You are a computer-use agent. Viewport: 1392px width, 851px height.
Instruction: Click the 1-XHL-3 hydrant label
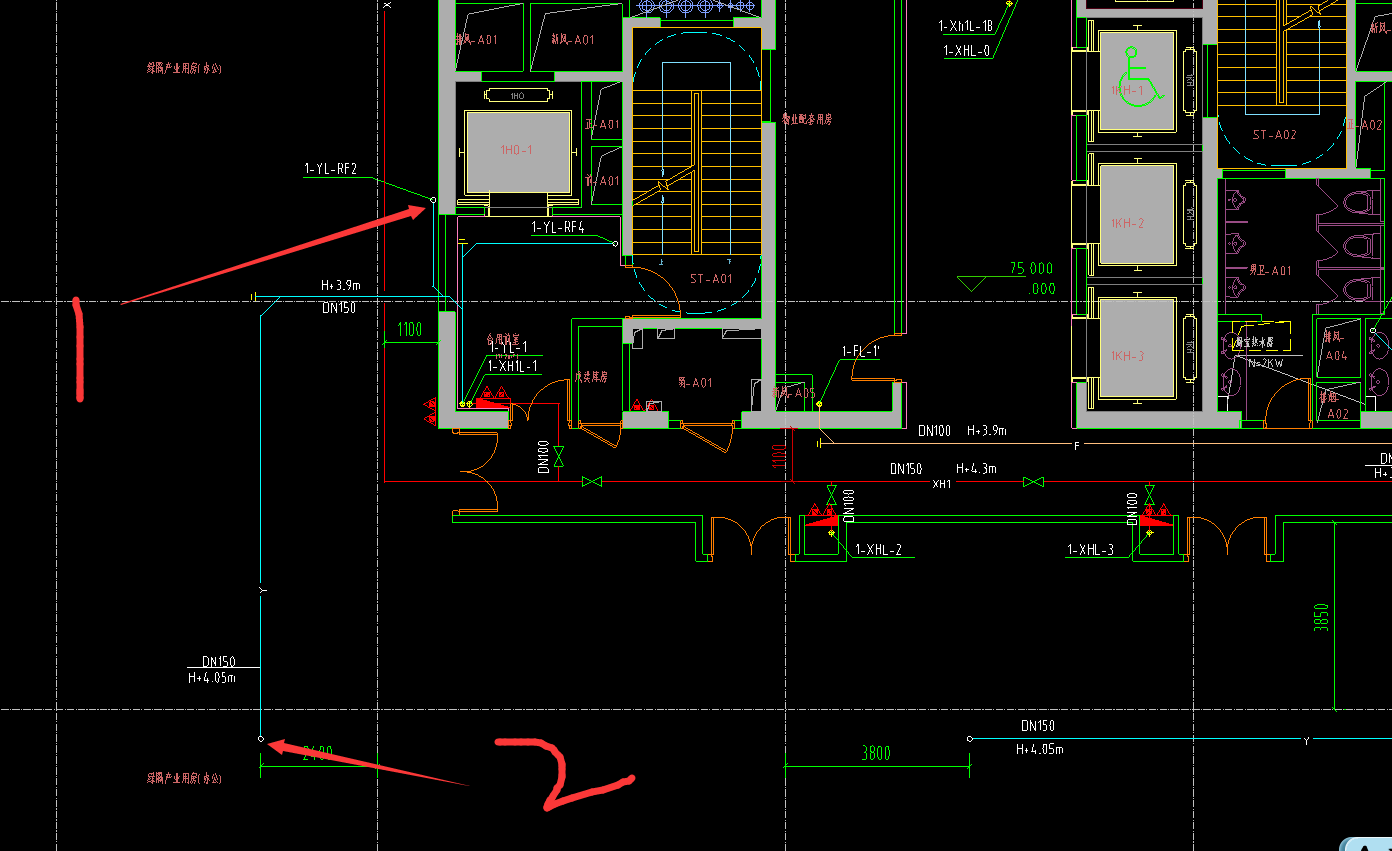tap(1090, 550)
